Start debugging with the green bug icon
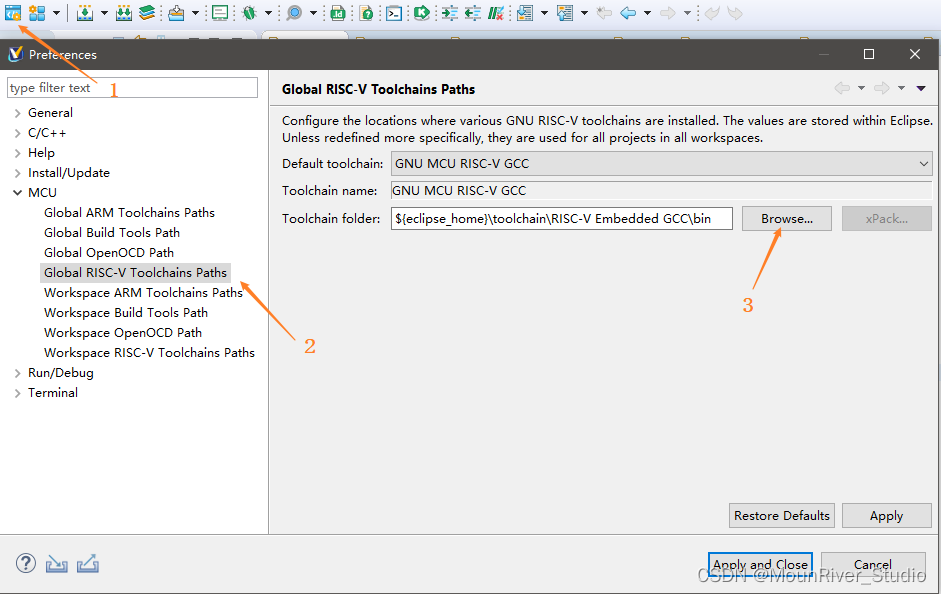Screen dimensions: 941x594 coord(249,13)
